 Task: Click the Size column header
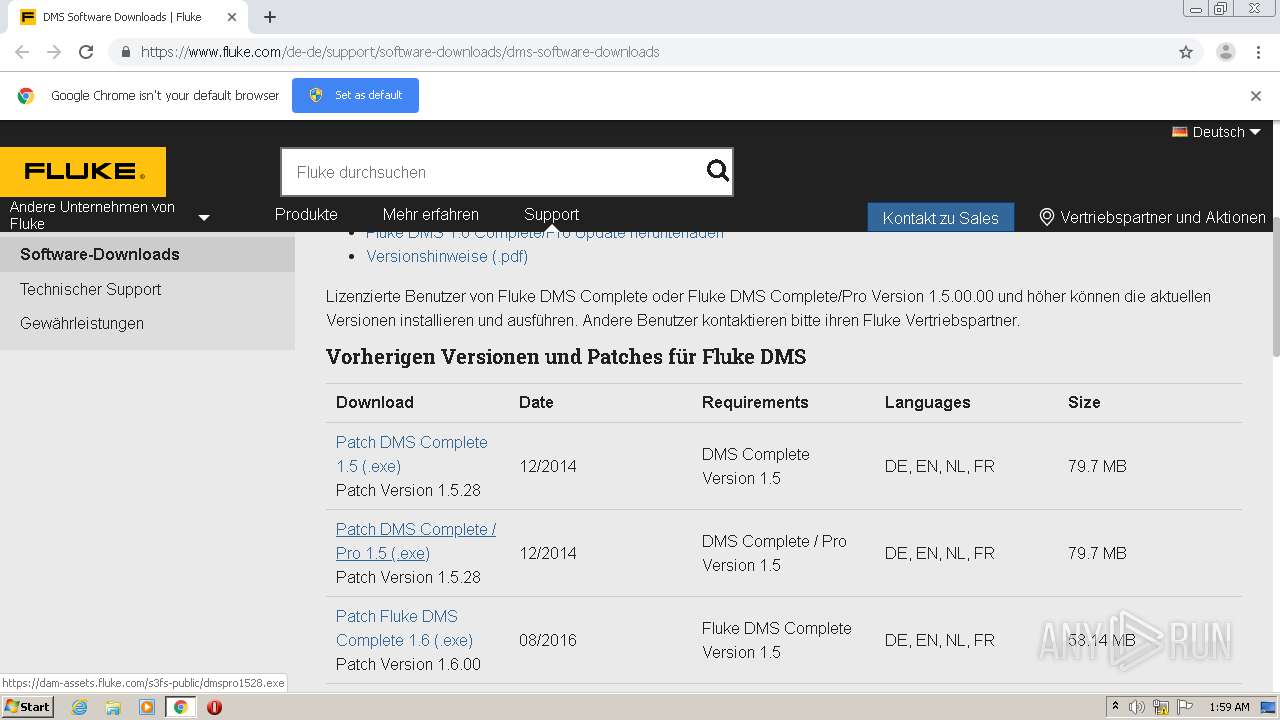pyautogui.click(x=1084, y=402)
